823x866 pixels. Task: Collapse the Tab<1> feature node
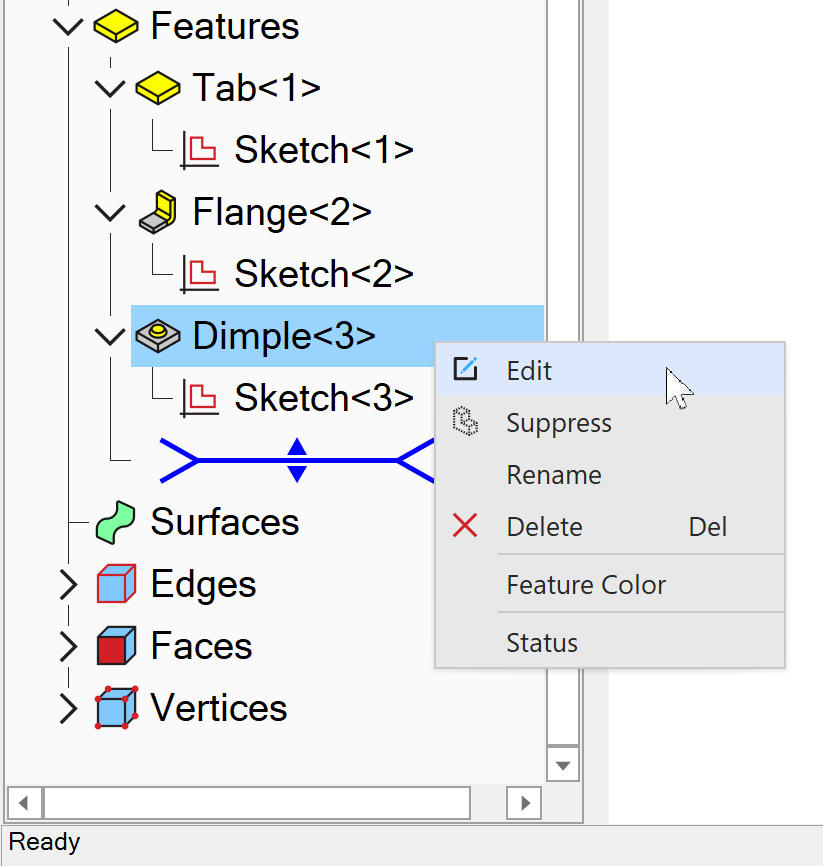[x=109, y=88]
